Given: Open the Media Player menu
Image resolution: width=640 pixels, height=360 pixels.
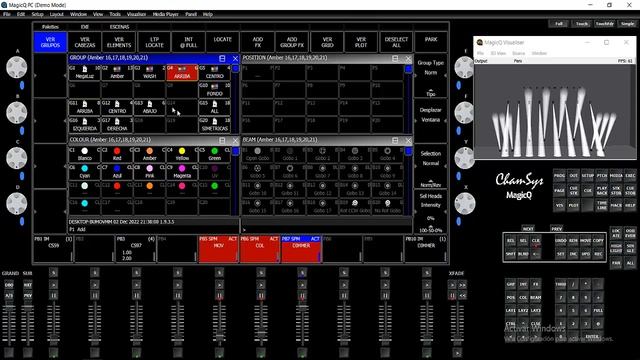Looking at the screenshot, I should 166,14.
